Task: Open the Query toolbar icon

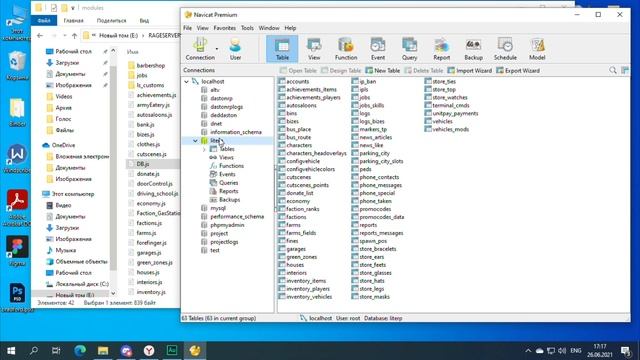Action: click(x=409, y=49)
